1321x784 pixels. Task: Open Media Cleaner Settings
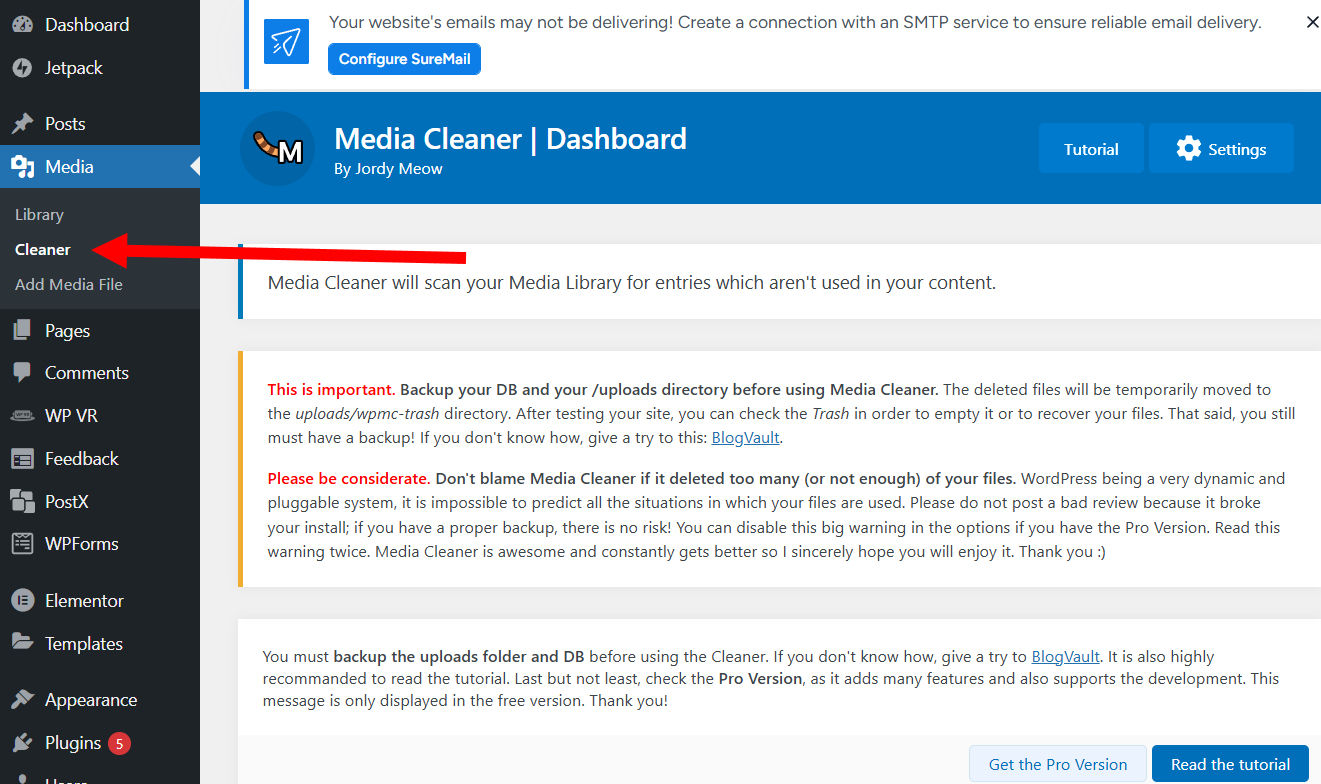tap(1221, 149)
